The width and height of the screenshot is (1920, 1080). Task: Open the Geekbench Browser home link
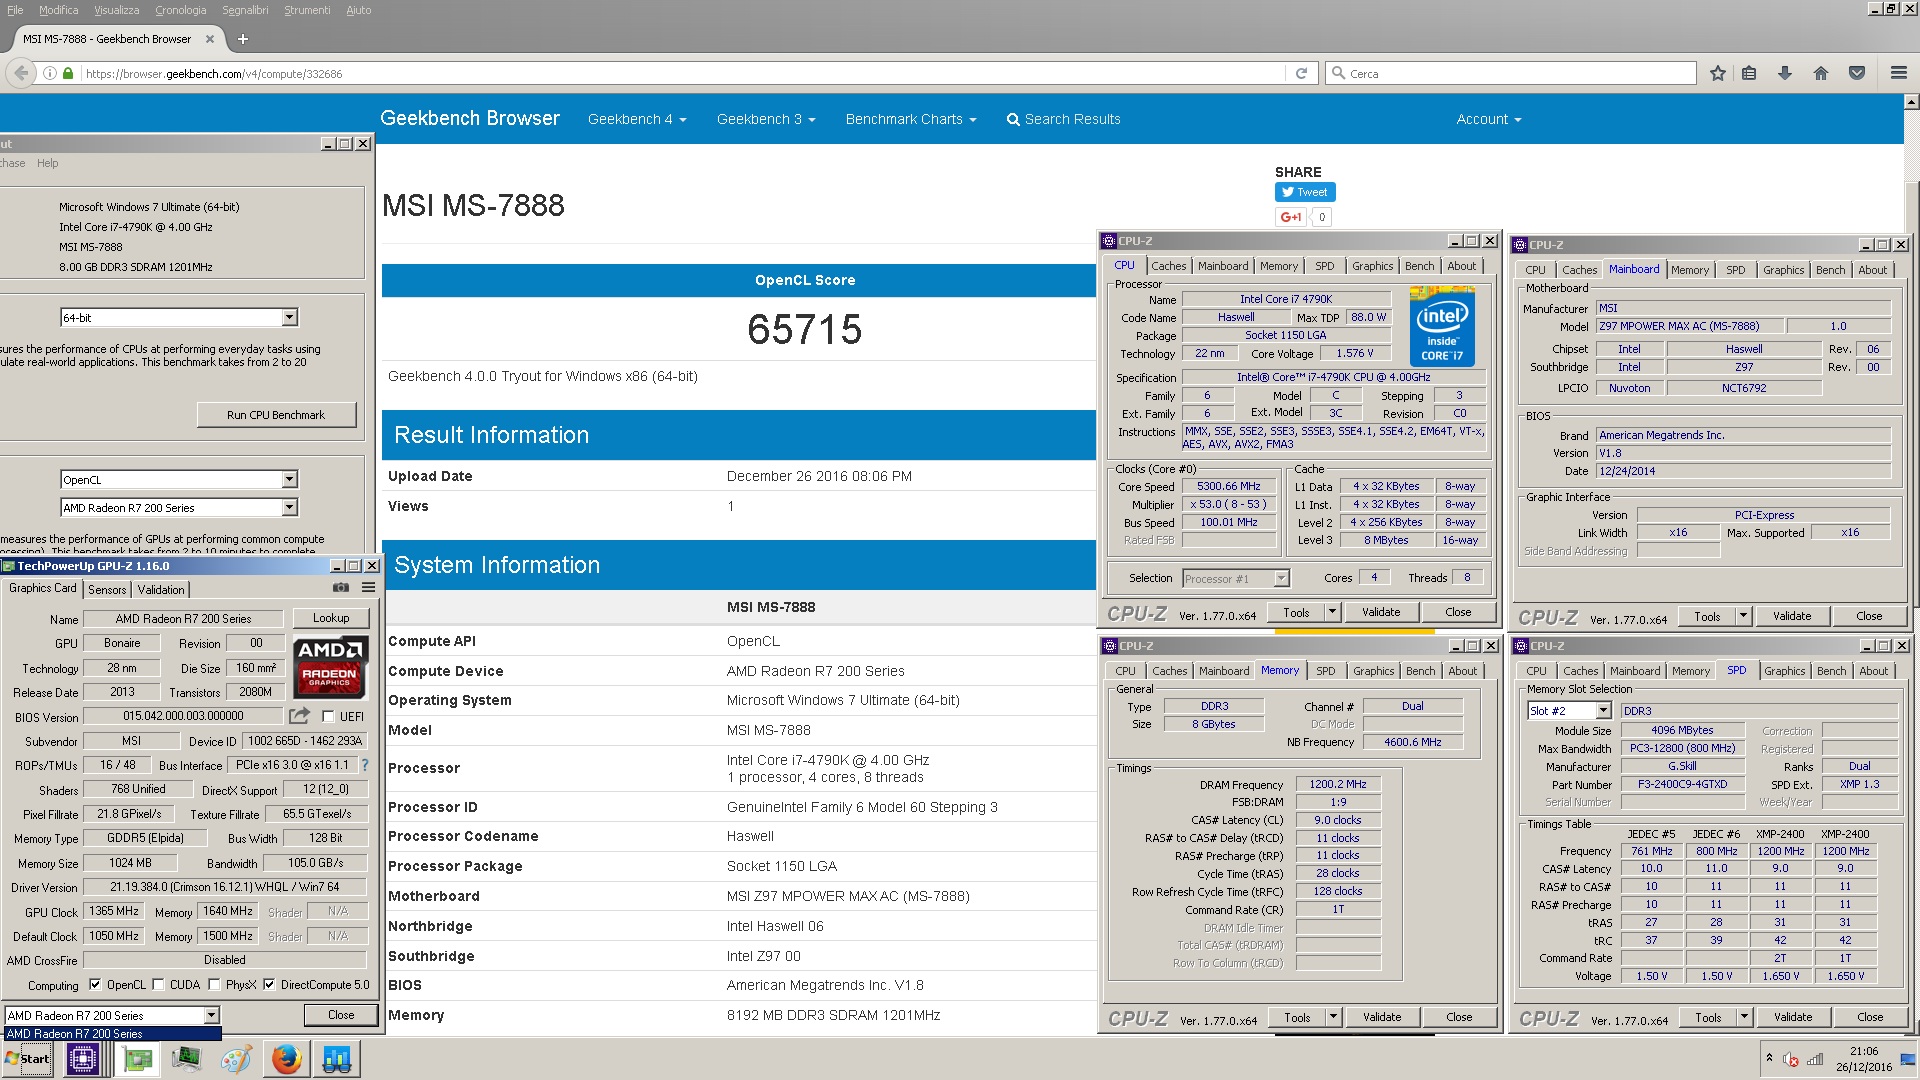tap(470, 118)
